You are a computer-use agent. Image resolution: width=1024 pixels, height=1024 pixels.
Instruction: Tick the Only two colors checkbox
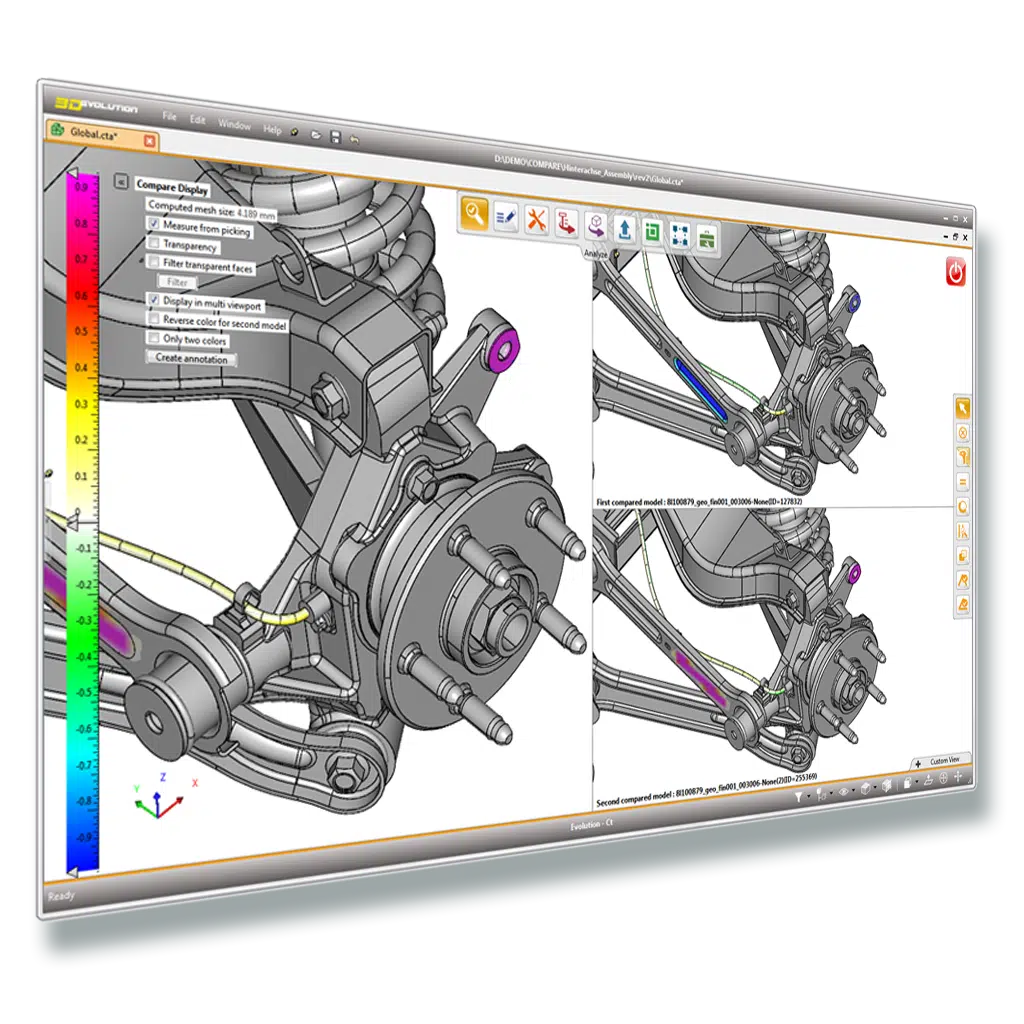pyautogui.click(x=153, y=338)
